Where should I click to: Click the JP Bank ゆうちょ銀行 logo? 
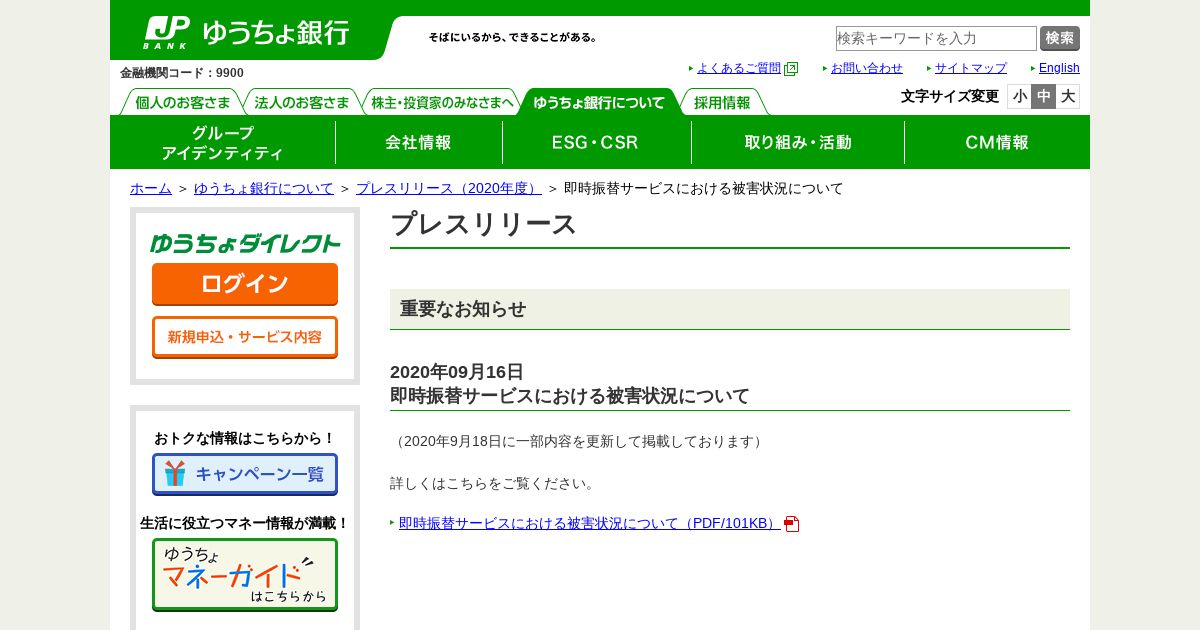point(246,32)
